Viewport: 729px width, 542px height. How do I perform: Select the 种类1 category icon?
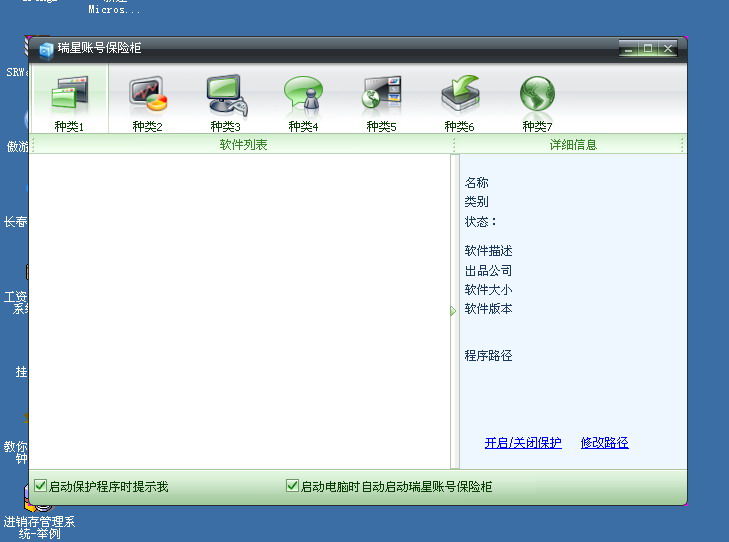(69, 99)
